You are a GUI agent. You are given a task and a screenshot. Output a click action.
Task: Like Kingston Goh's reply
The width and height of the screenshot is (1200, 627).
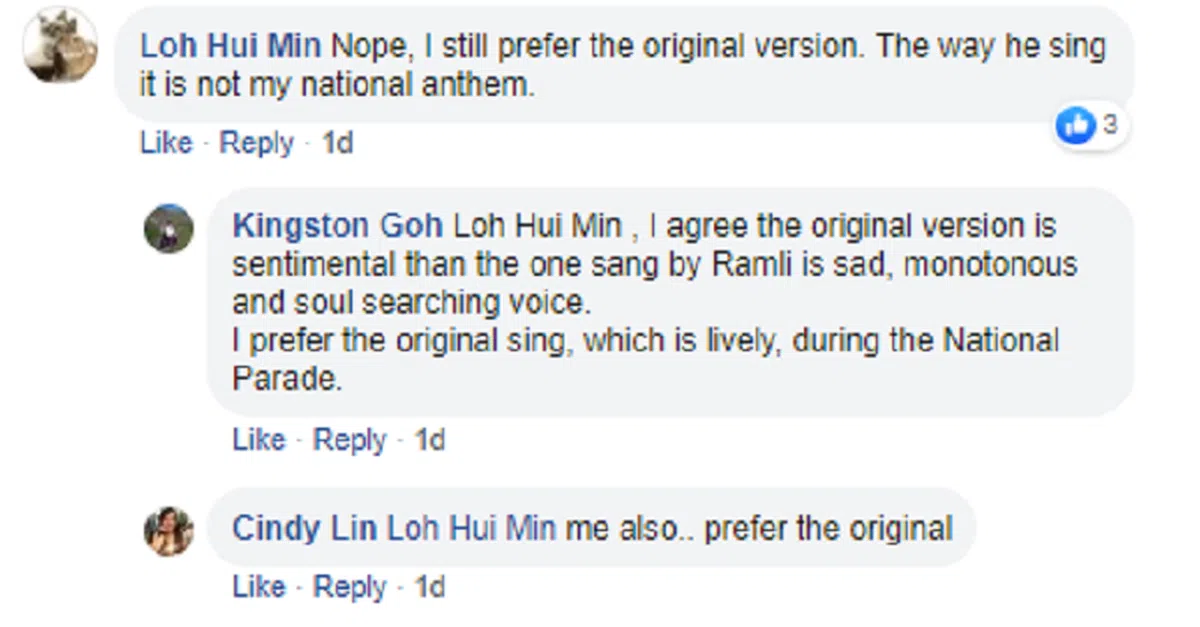tap(259, 440)
